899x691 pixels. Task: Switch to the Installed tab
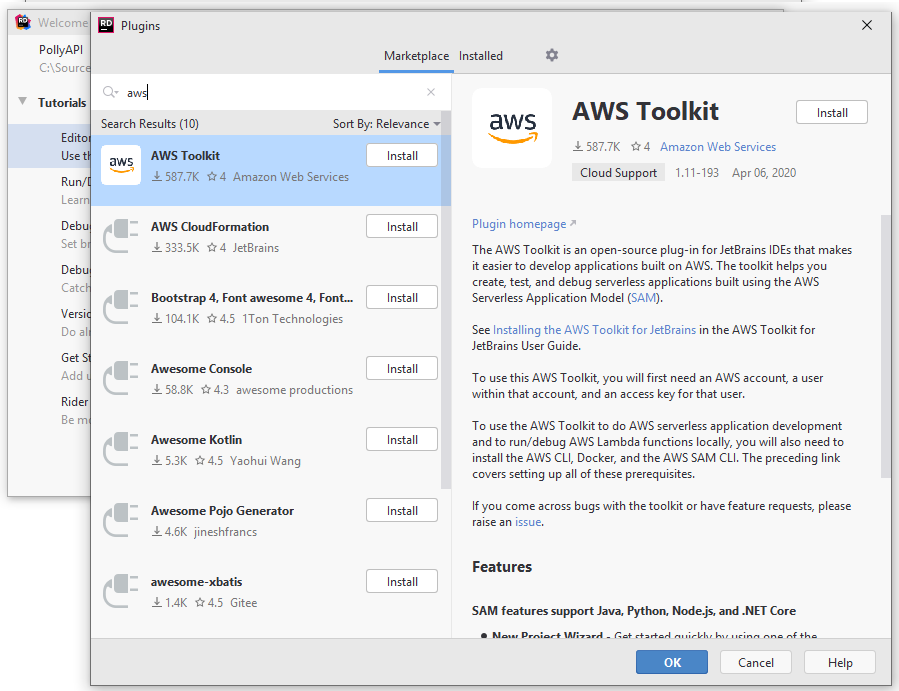click(x=480, y=56)
